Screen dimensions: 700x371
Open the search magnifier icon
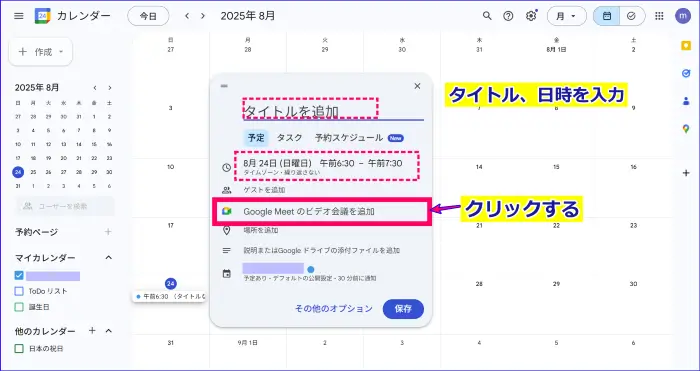pos(487,16)
